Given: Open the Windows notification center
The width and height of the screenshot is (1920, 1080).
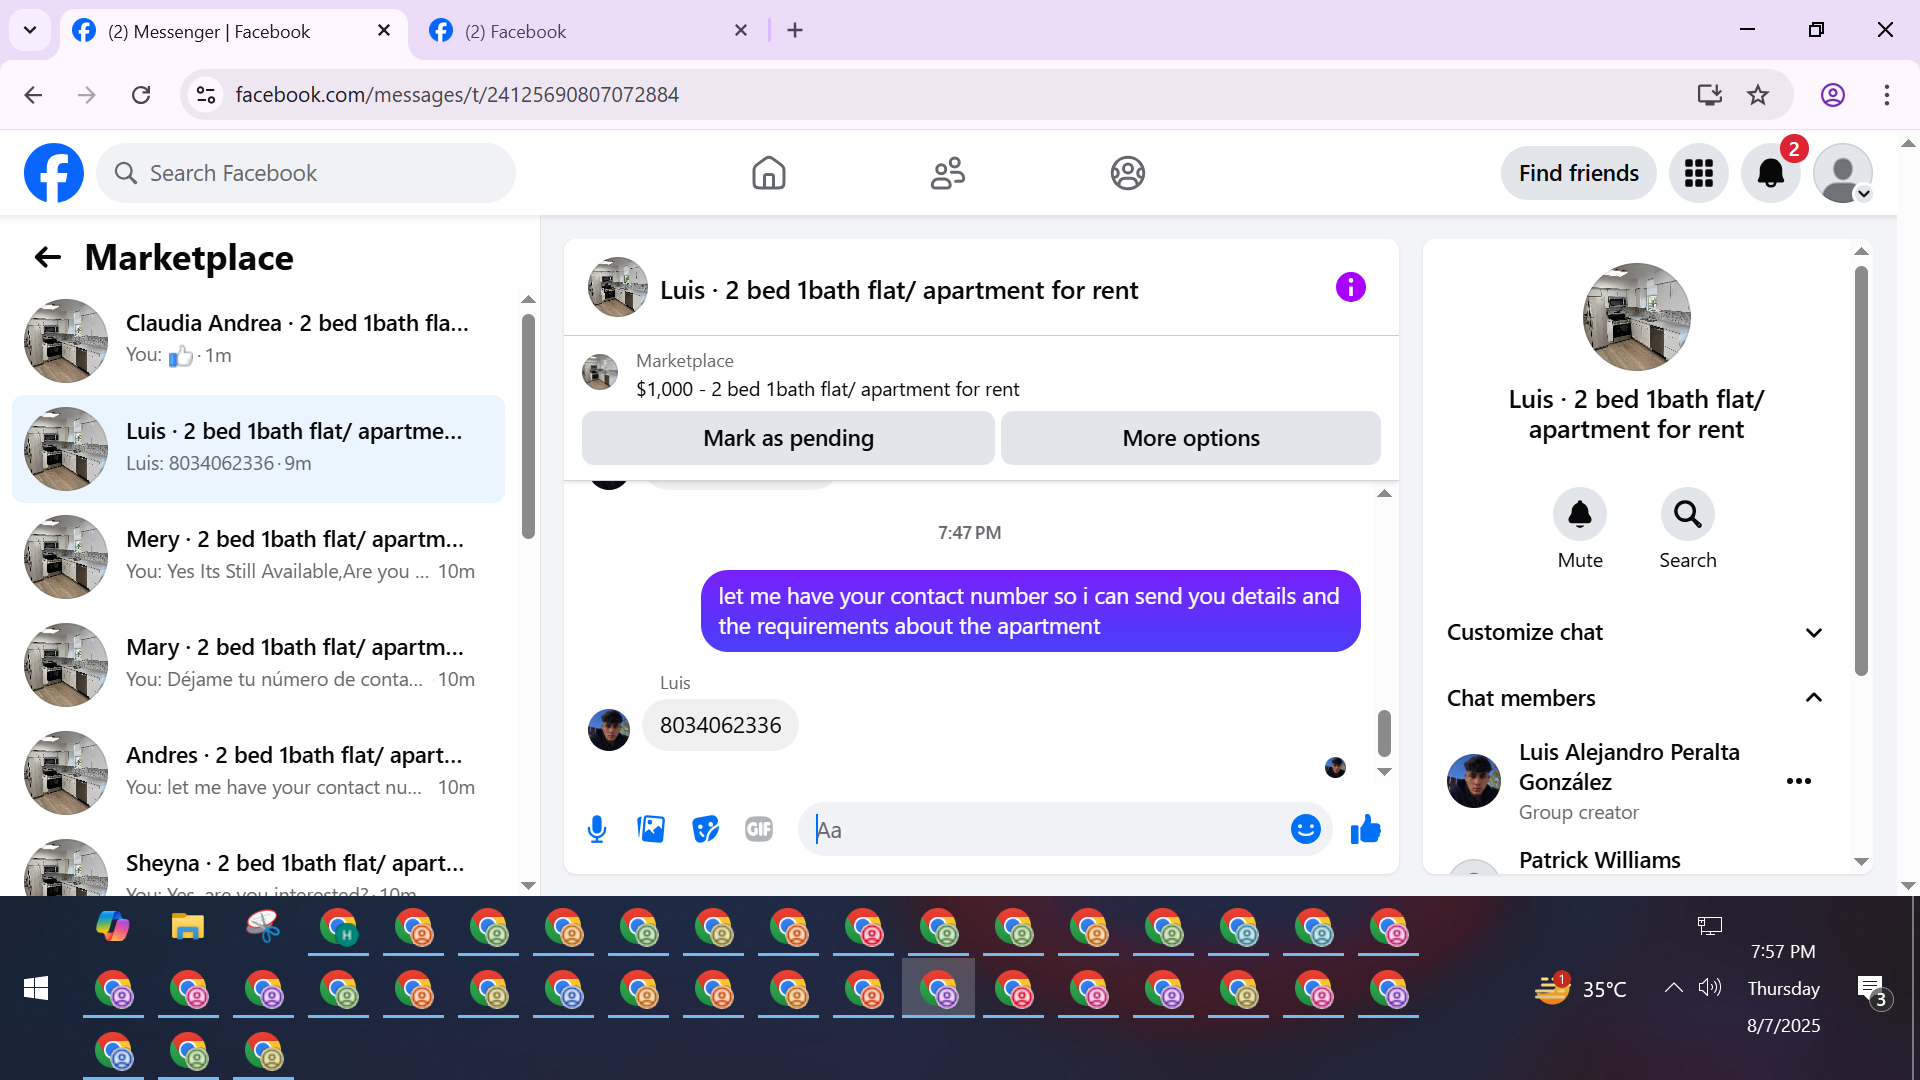Looking at the screenshot, I should click(1872, 990).
